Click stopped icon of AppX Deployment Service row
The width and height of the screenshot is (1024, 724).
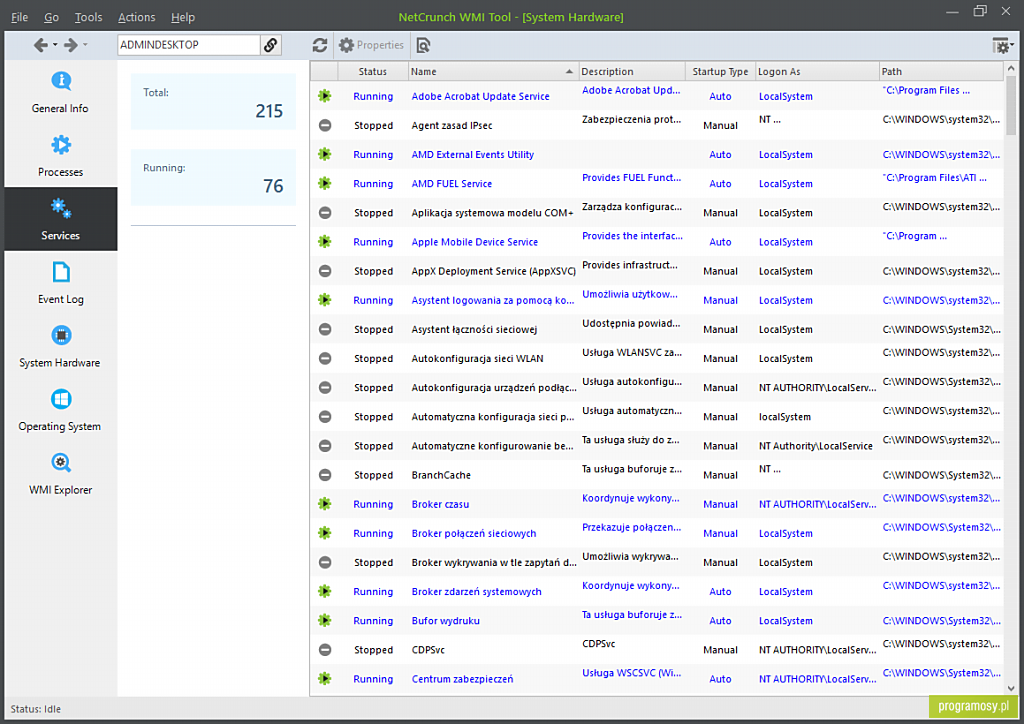point(325,271)
